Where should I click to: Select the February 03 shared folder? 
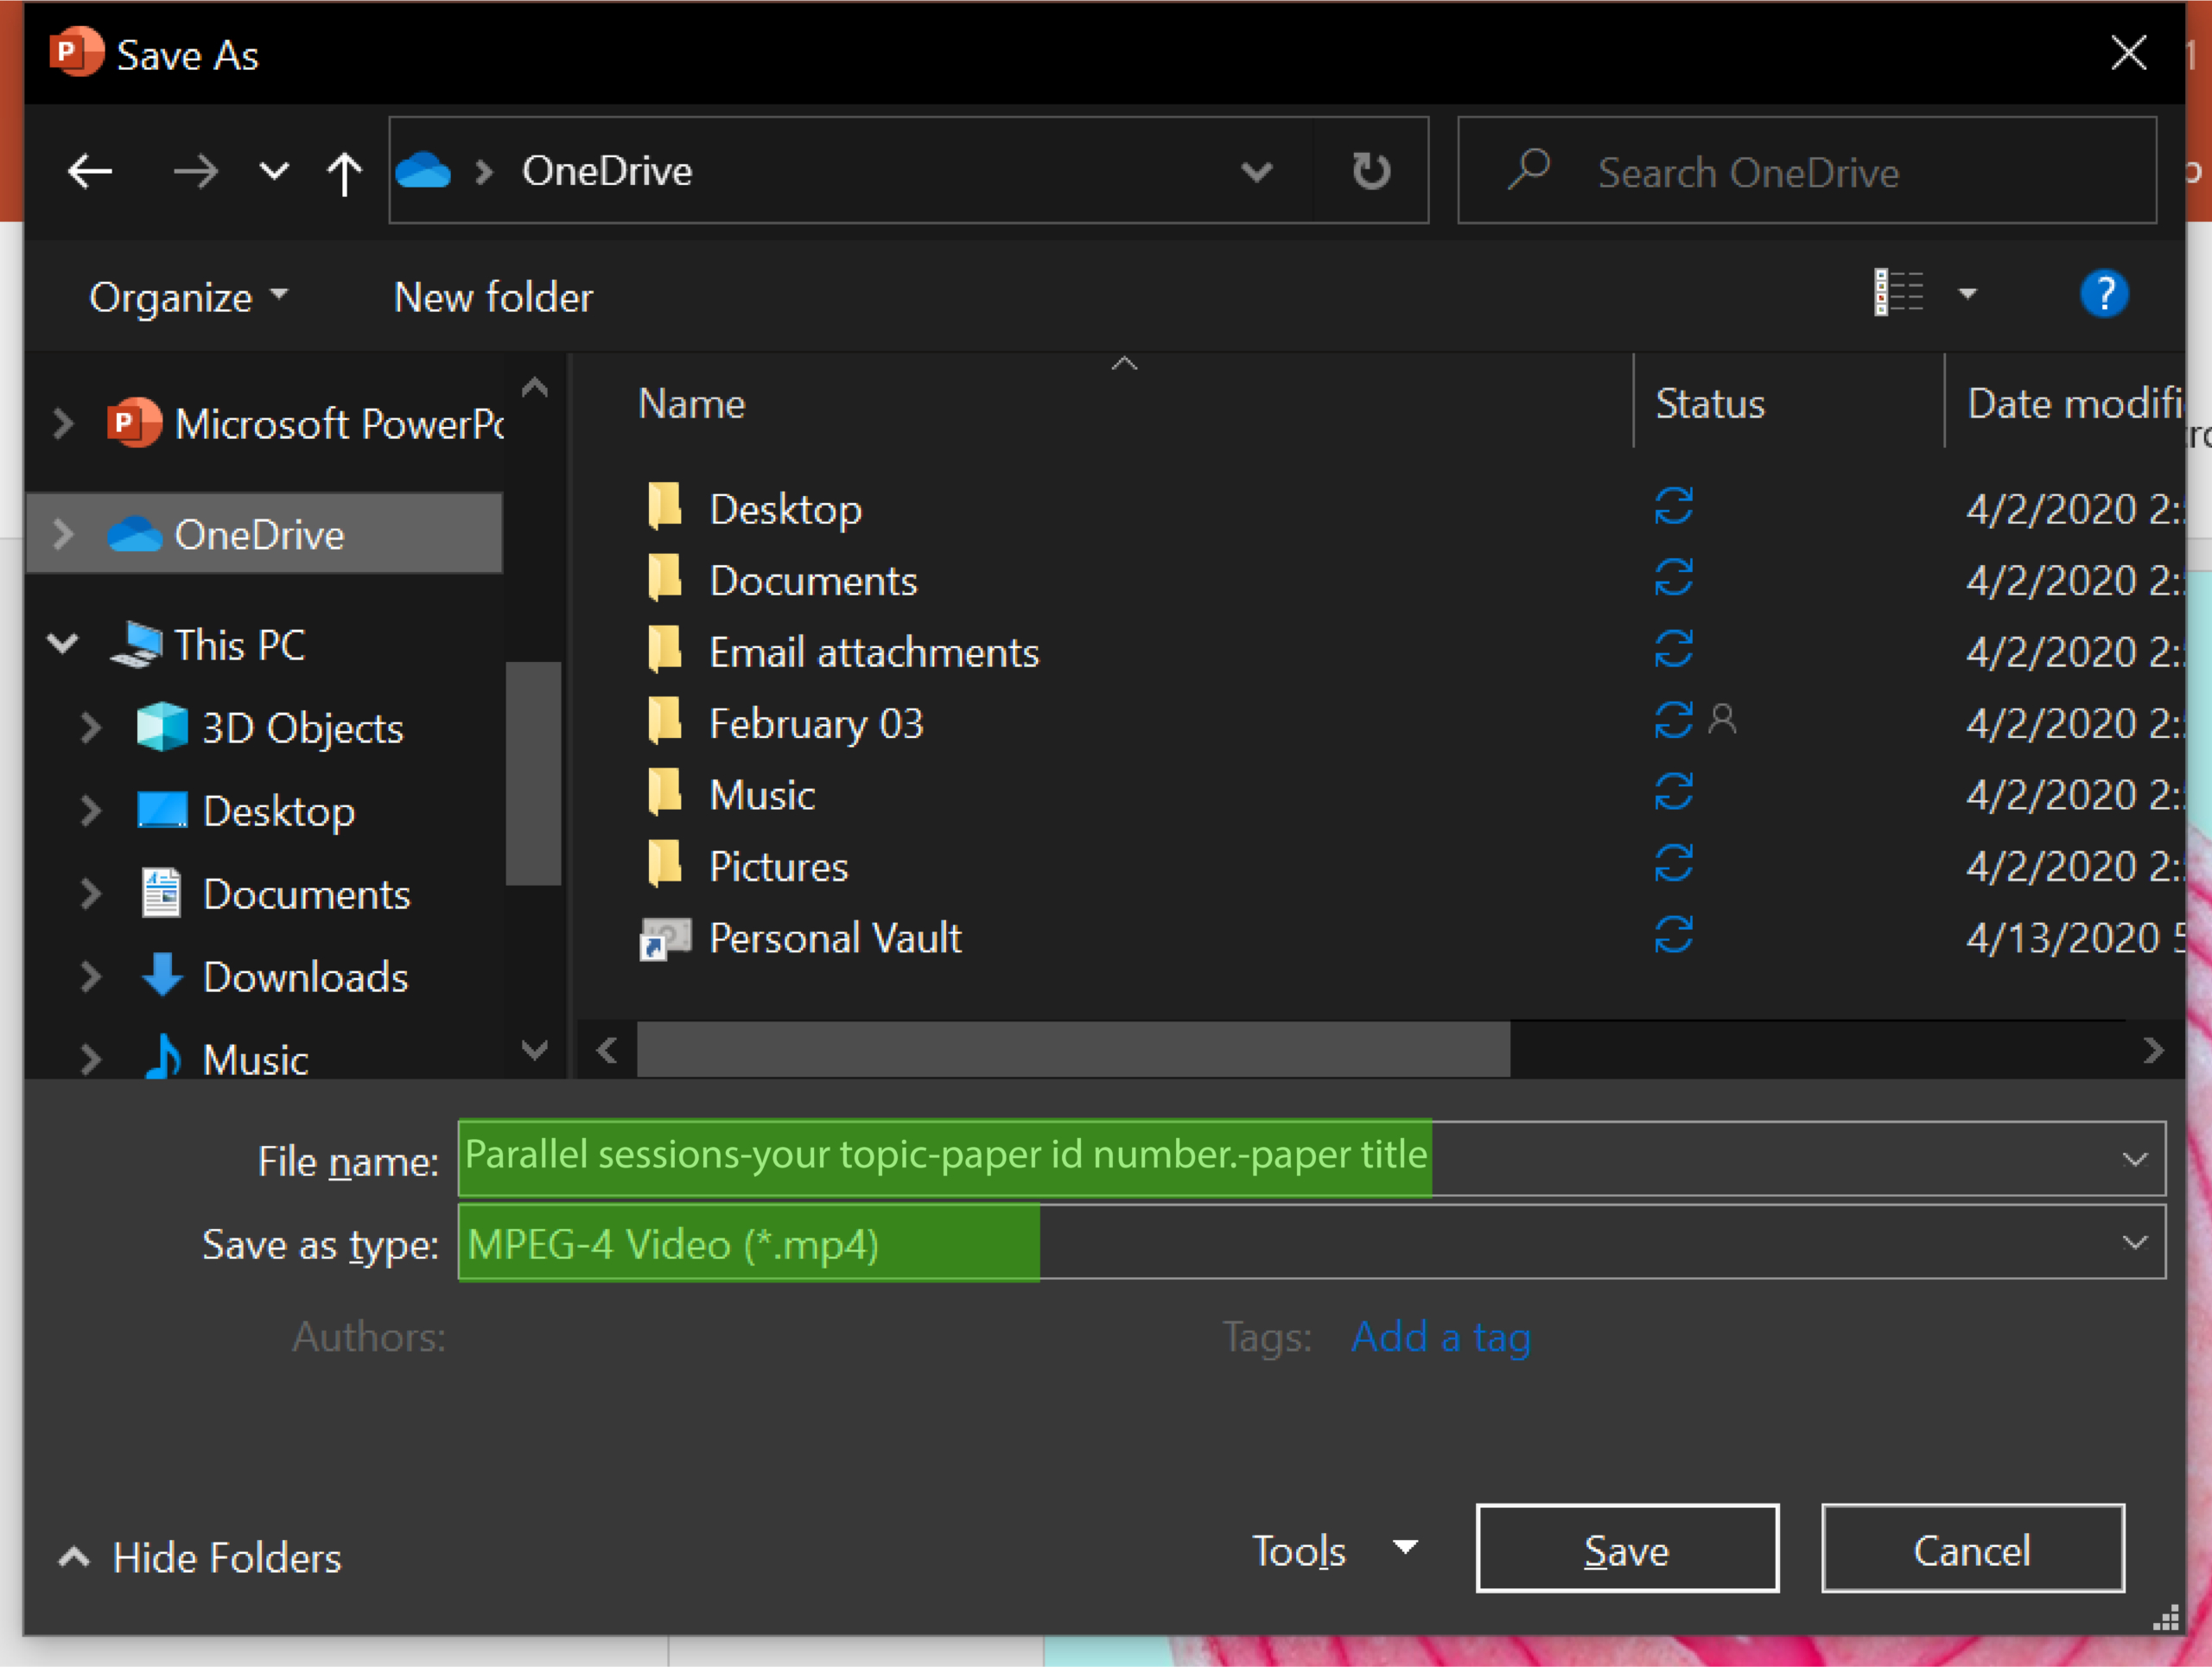tap(815, 723)
